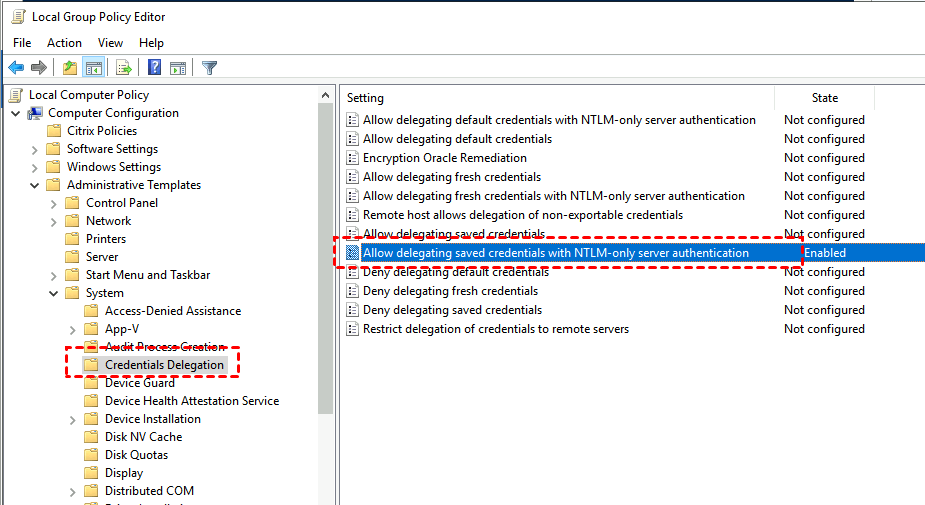Toggle the Show/Hide Console Tree icon
This screenshot has height=505, width=925.
coord(94,68)
